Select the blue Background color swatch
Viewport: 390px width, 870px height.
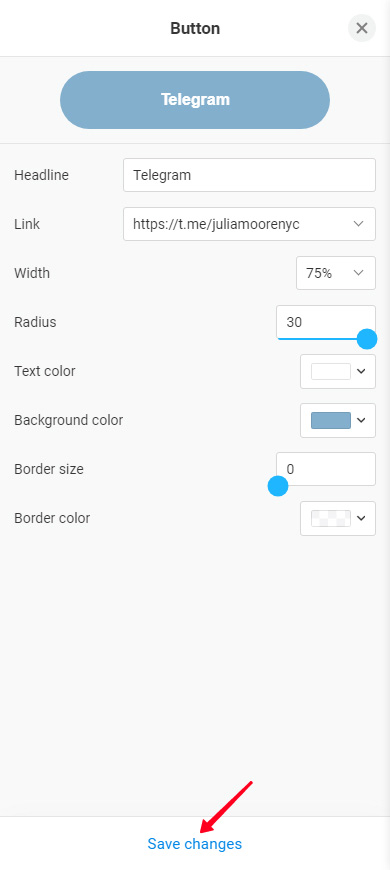coord(331,421)
